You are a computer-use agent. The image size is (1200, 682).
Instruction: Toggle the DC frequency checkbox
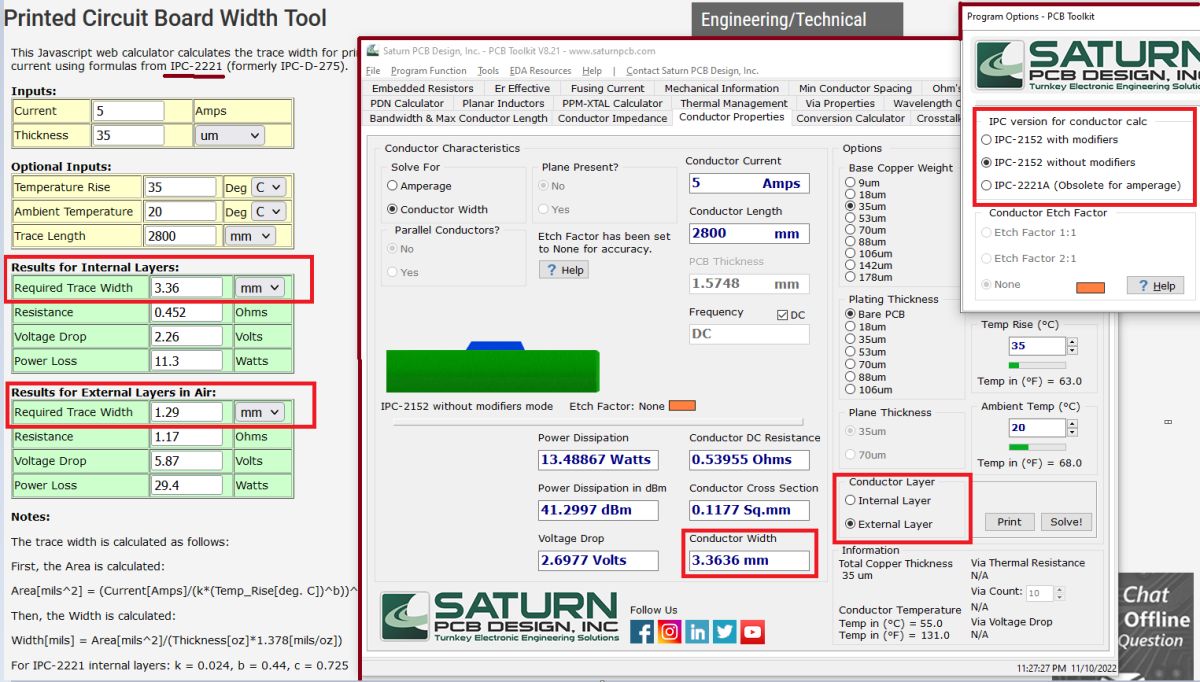tap(782, 315)
